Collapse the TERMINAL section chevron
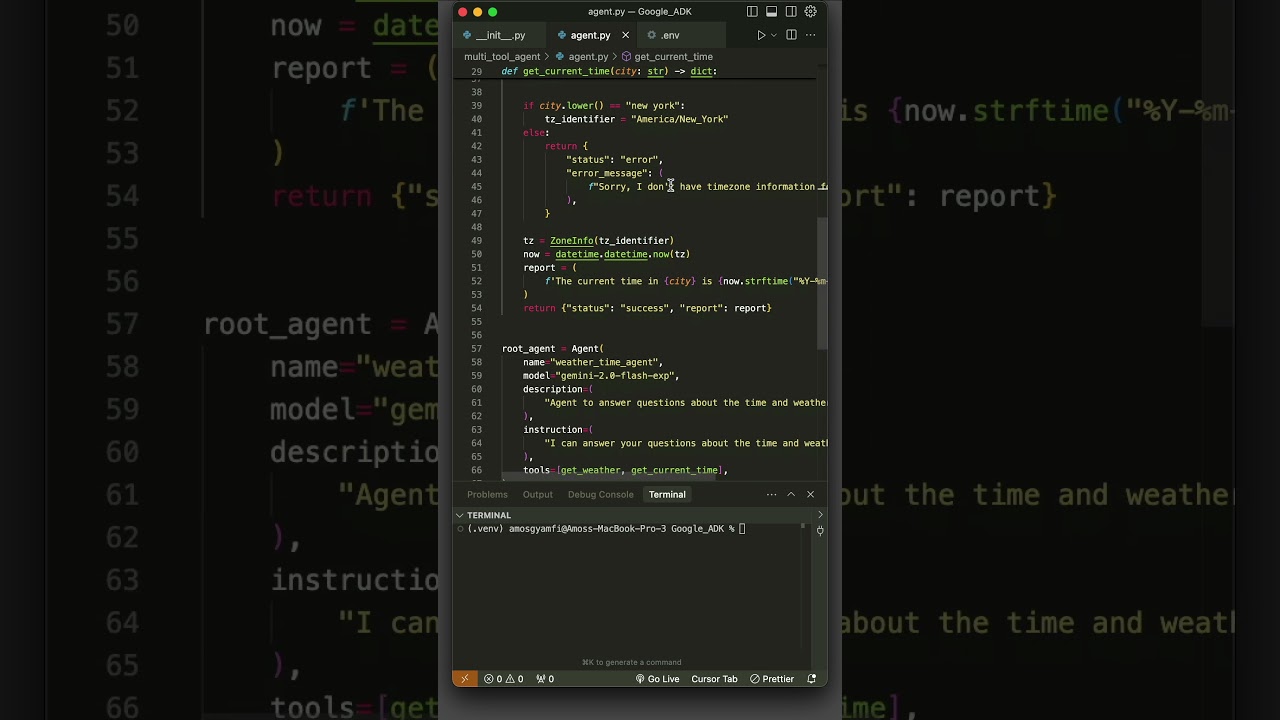This screenshot has height=720, width=1280. 460,515
